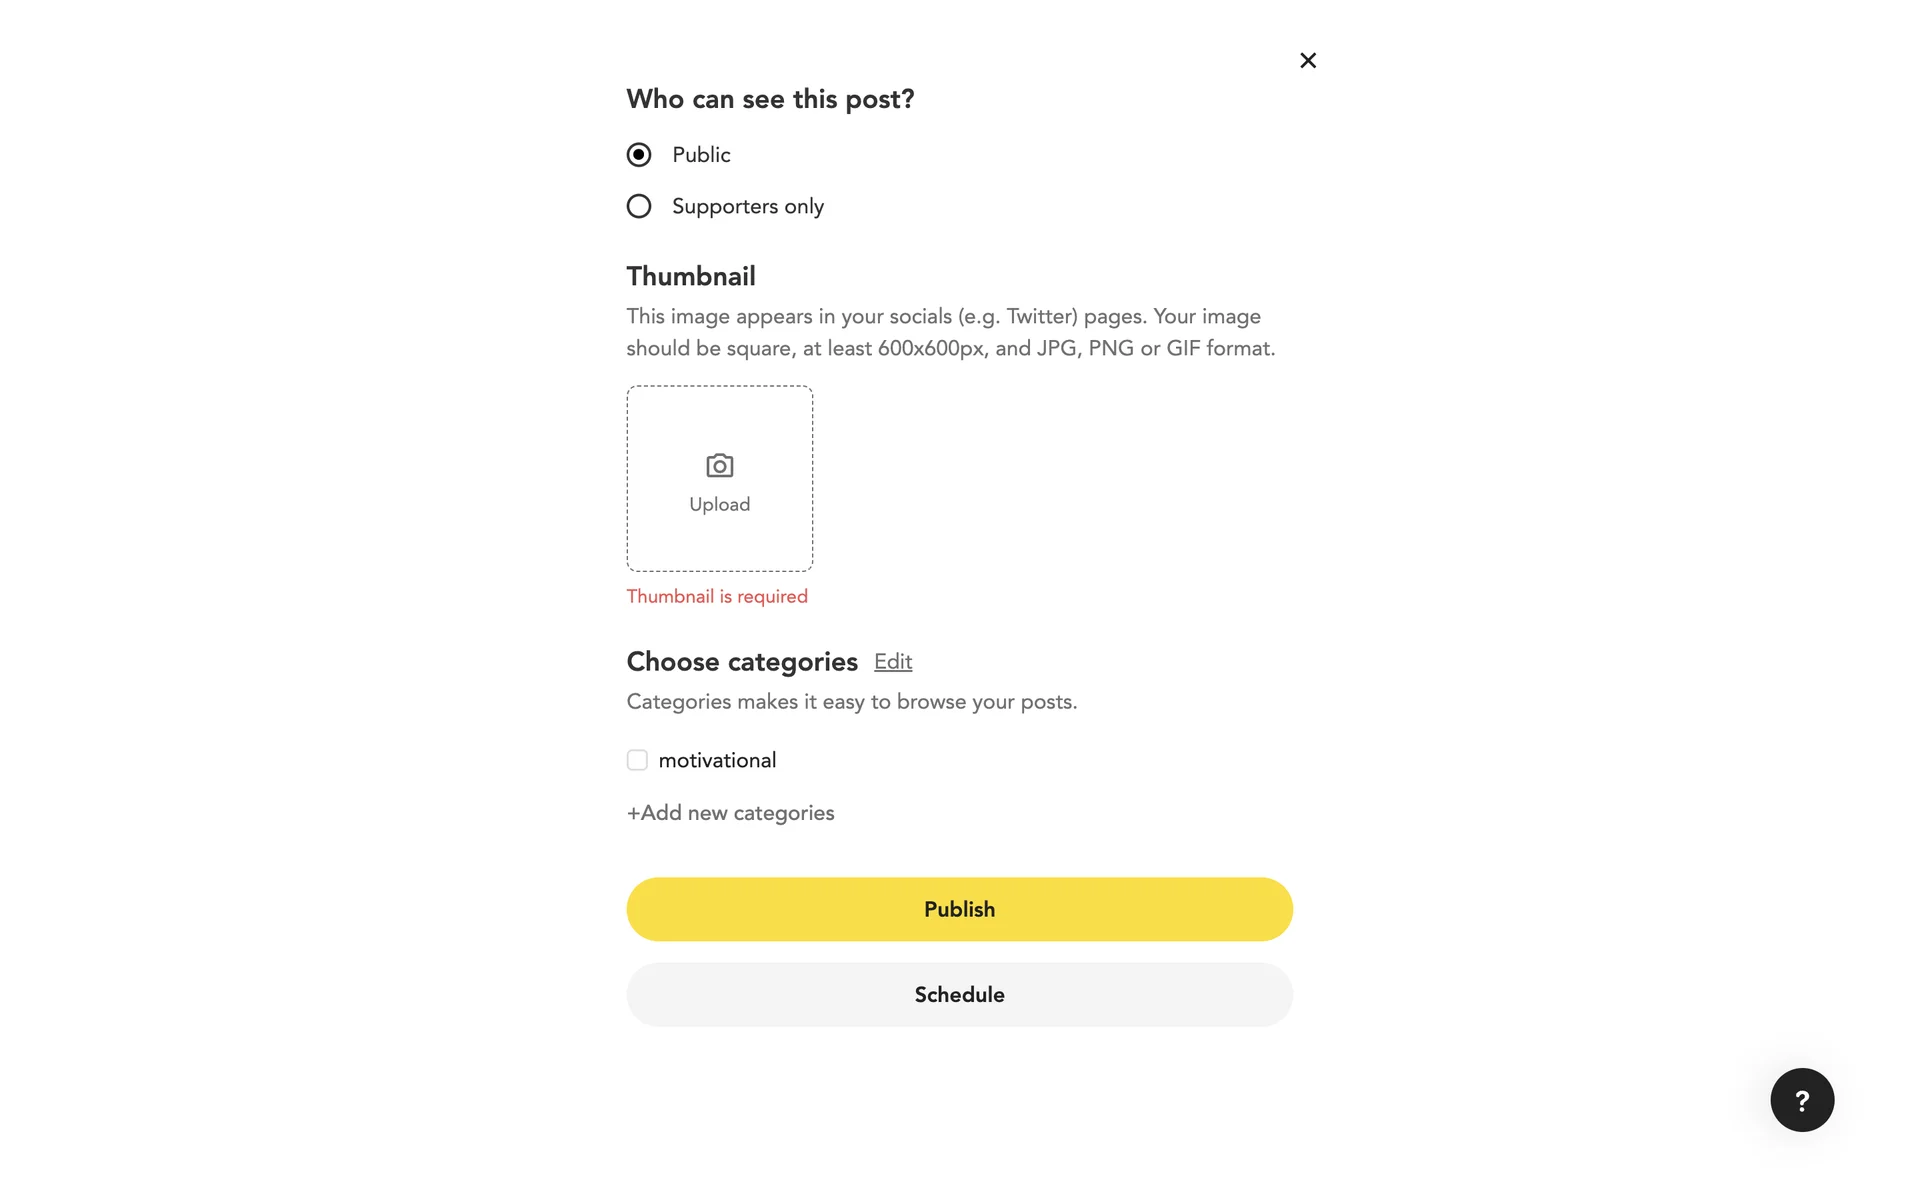Select the Public radio button
This screenshot has height=1200, width=1920.
tap(639, 155)
